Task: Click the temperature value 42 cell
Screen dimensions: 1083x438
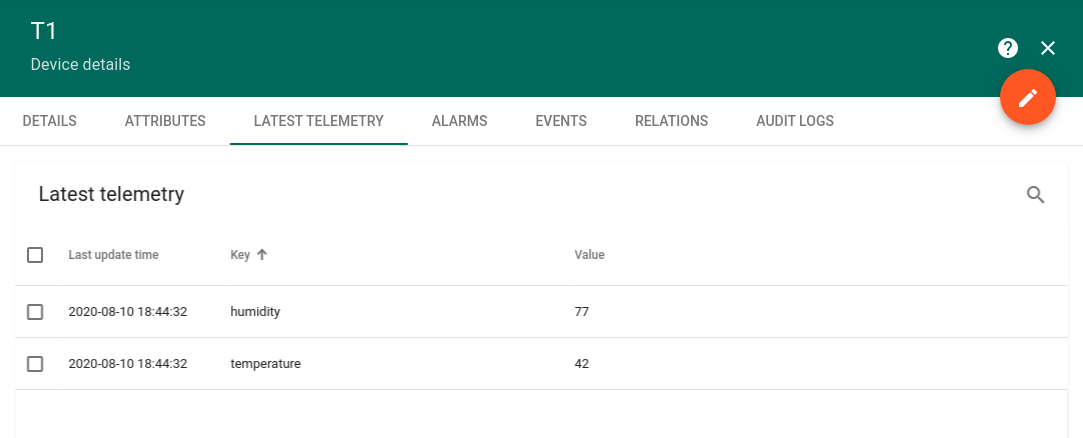Action: 582,363
